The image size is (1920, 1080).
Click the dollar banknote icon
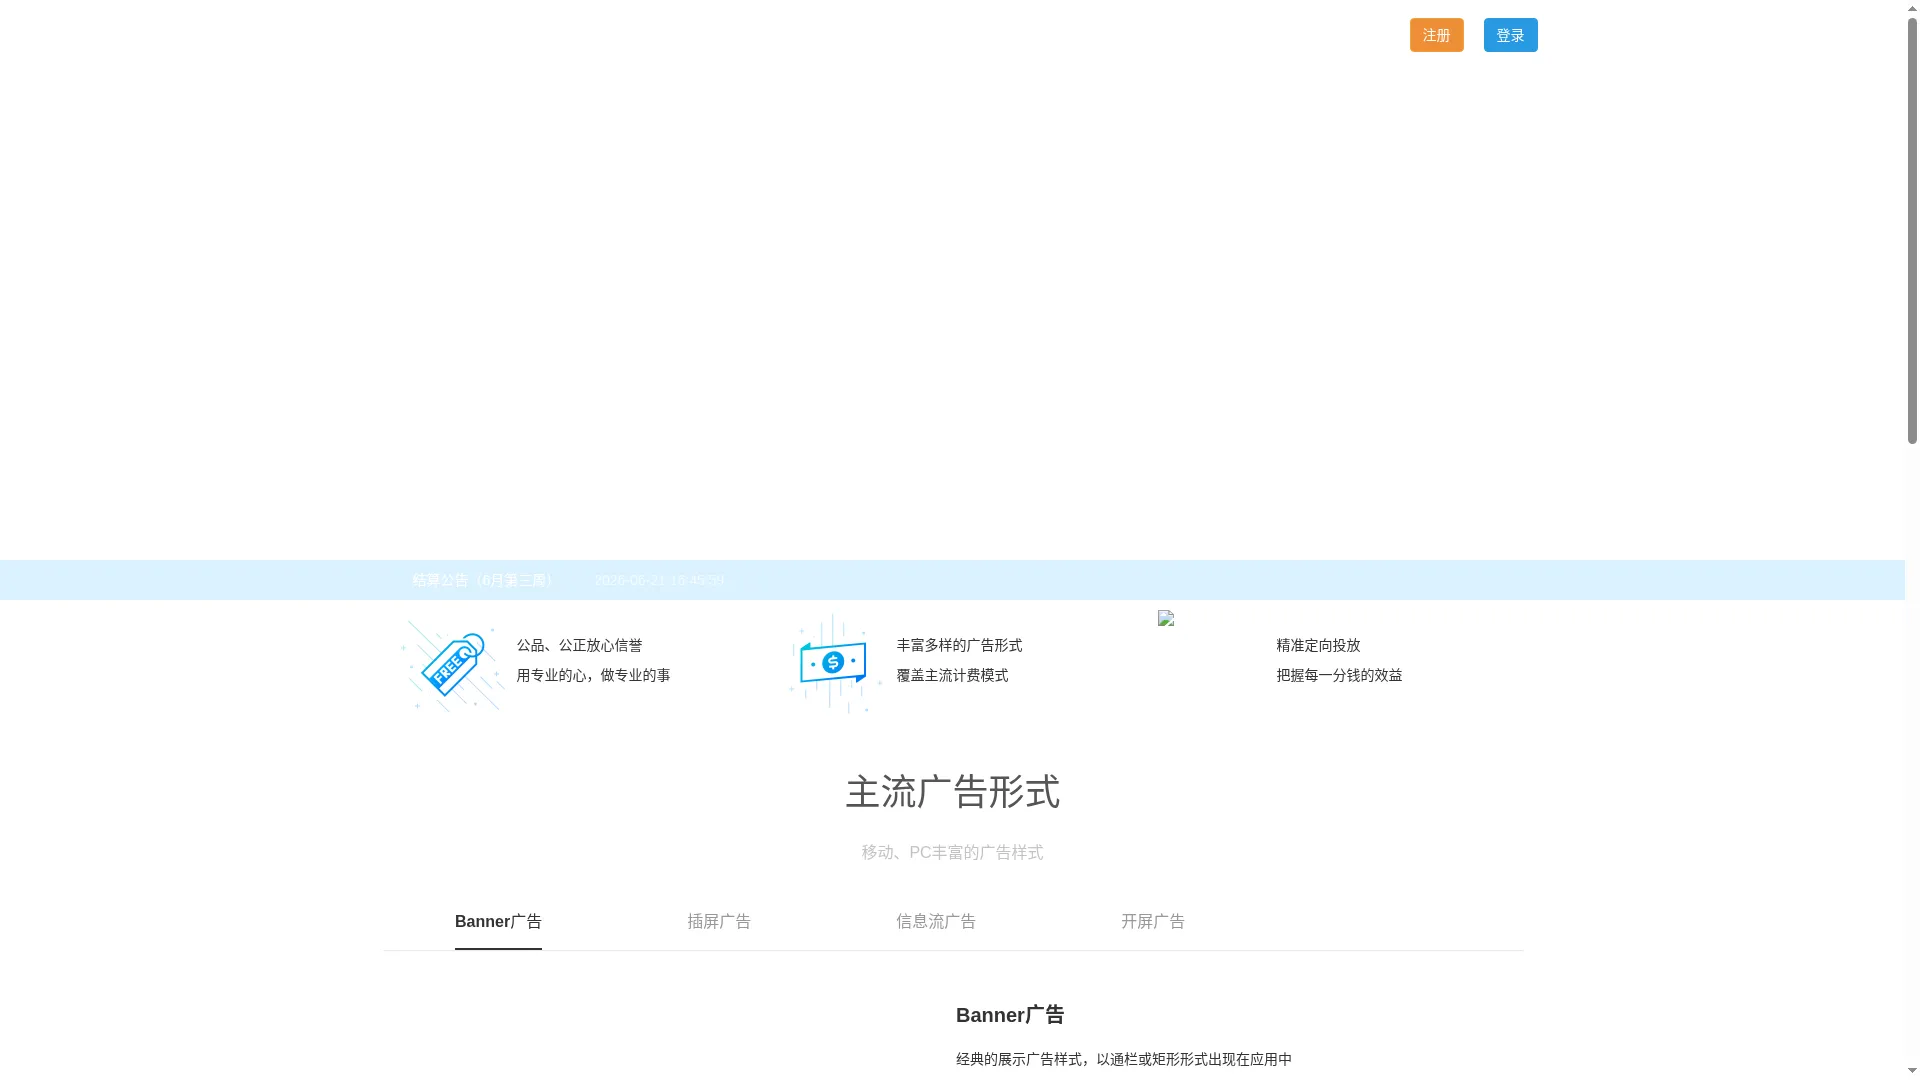[834, 663]
